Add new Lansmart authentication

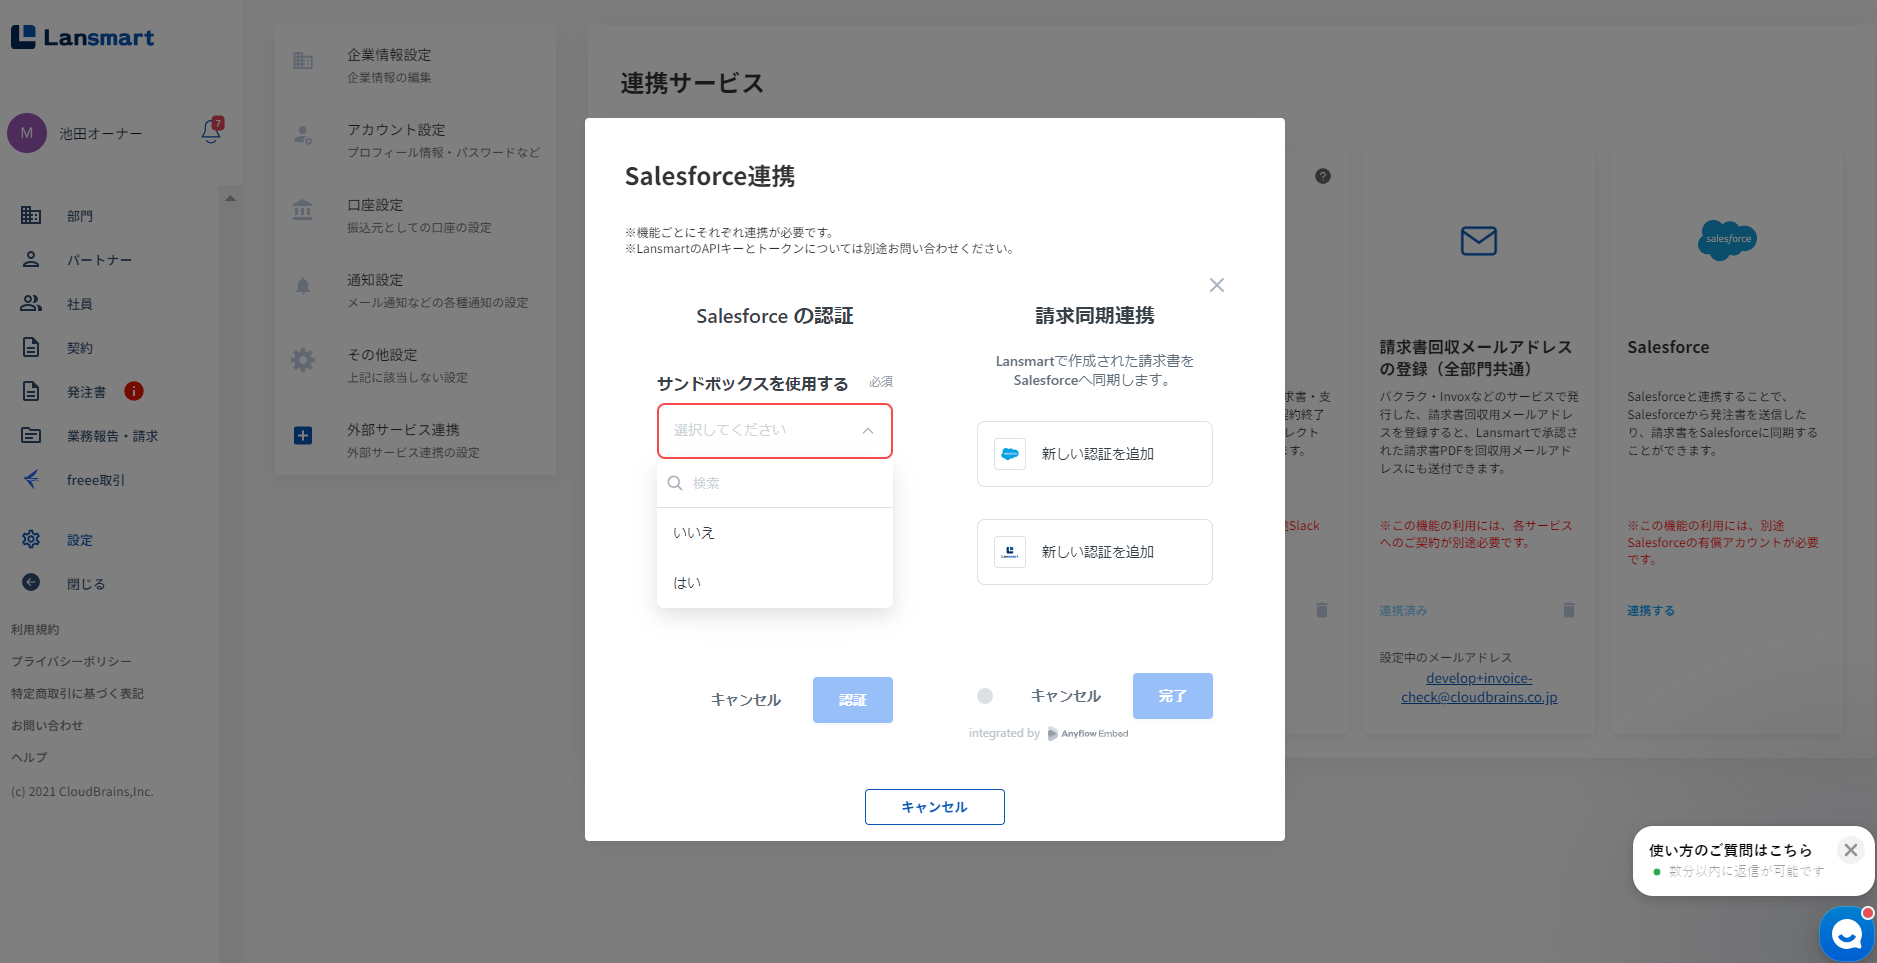pos(1095,552)
